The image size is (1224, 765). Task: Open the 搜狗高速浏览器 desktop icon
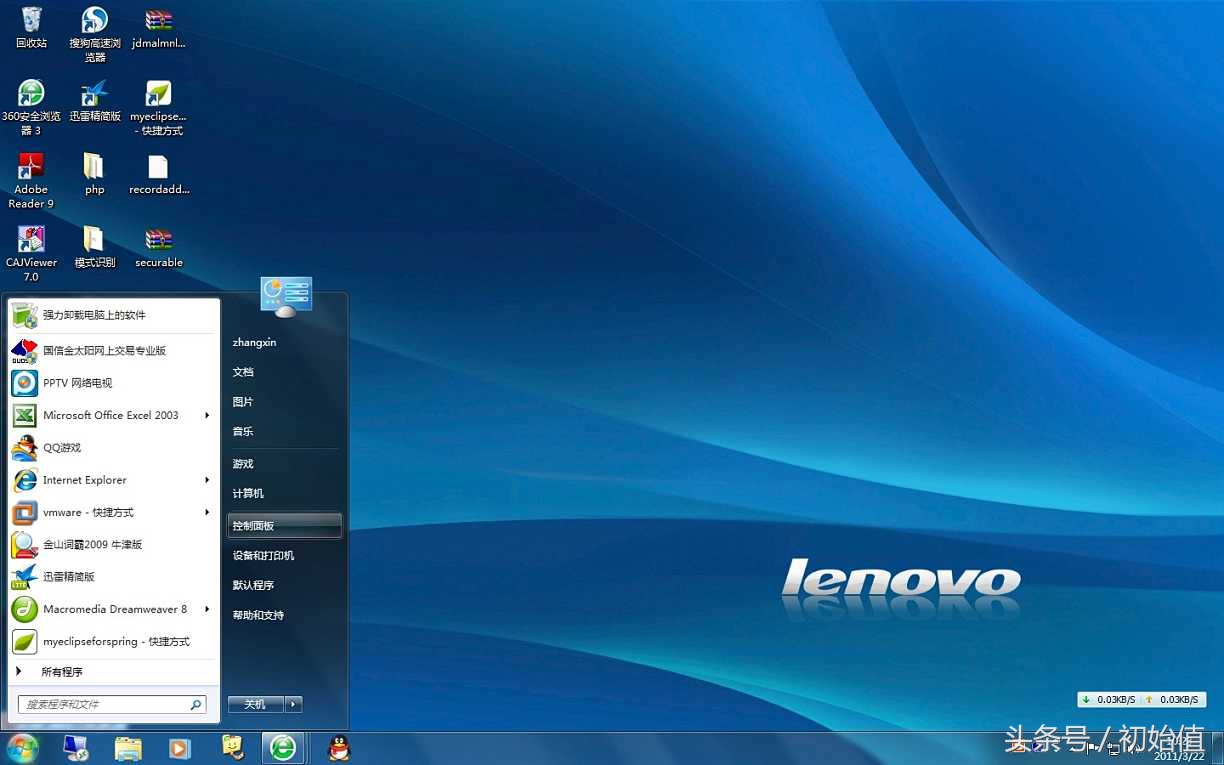(94, 22)
